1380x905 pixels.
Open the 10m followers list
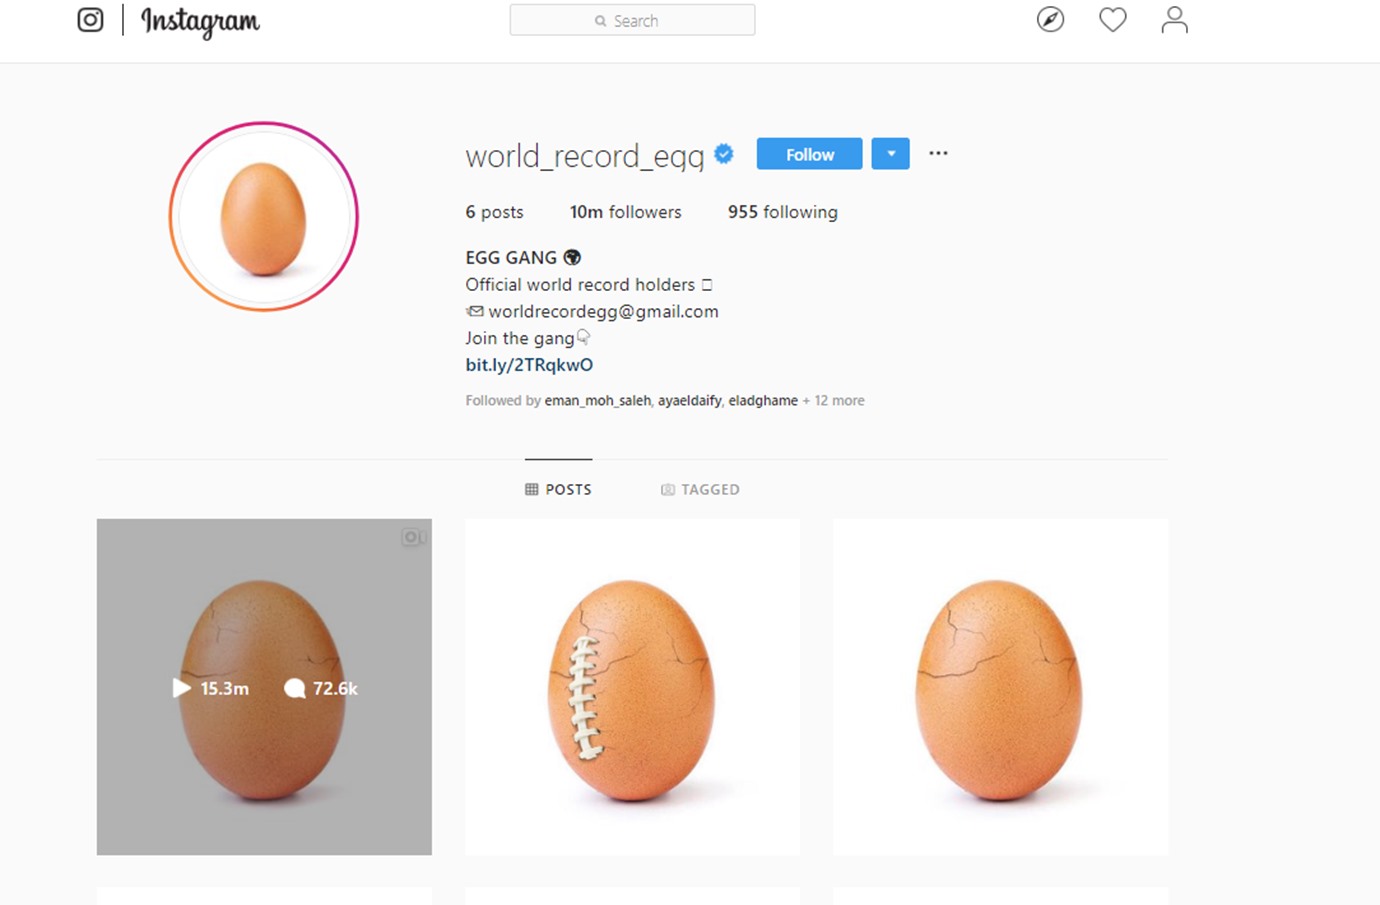click(625, 212)
